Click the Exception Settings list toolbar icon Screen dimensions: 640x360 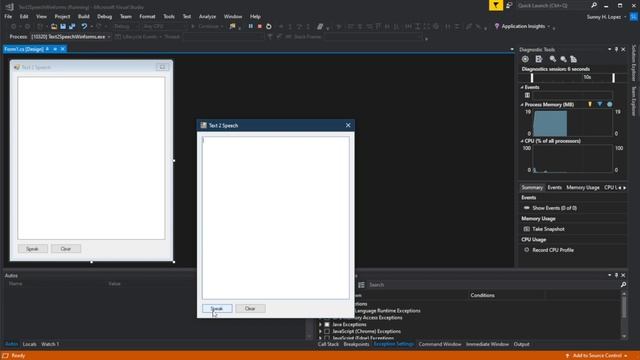pyautogui.click(x=361, y=285)
